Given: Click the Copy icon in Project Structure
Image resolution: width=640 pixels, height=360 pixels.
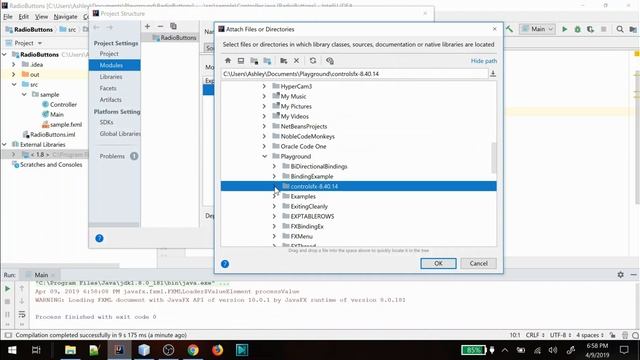Looking at the screenshot, I should [173, 26].
